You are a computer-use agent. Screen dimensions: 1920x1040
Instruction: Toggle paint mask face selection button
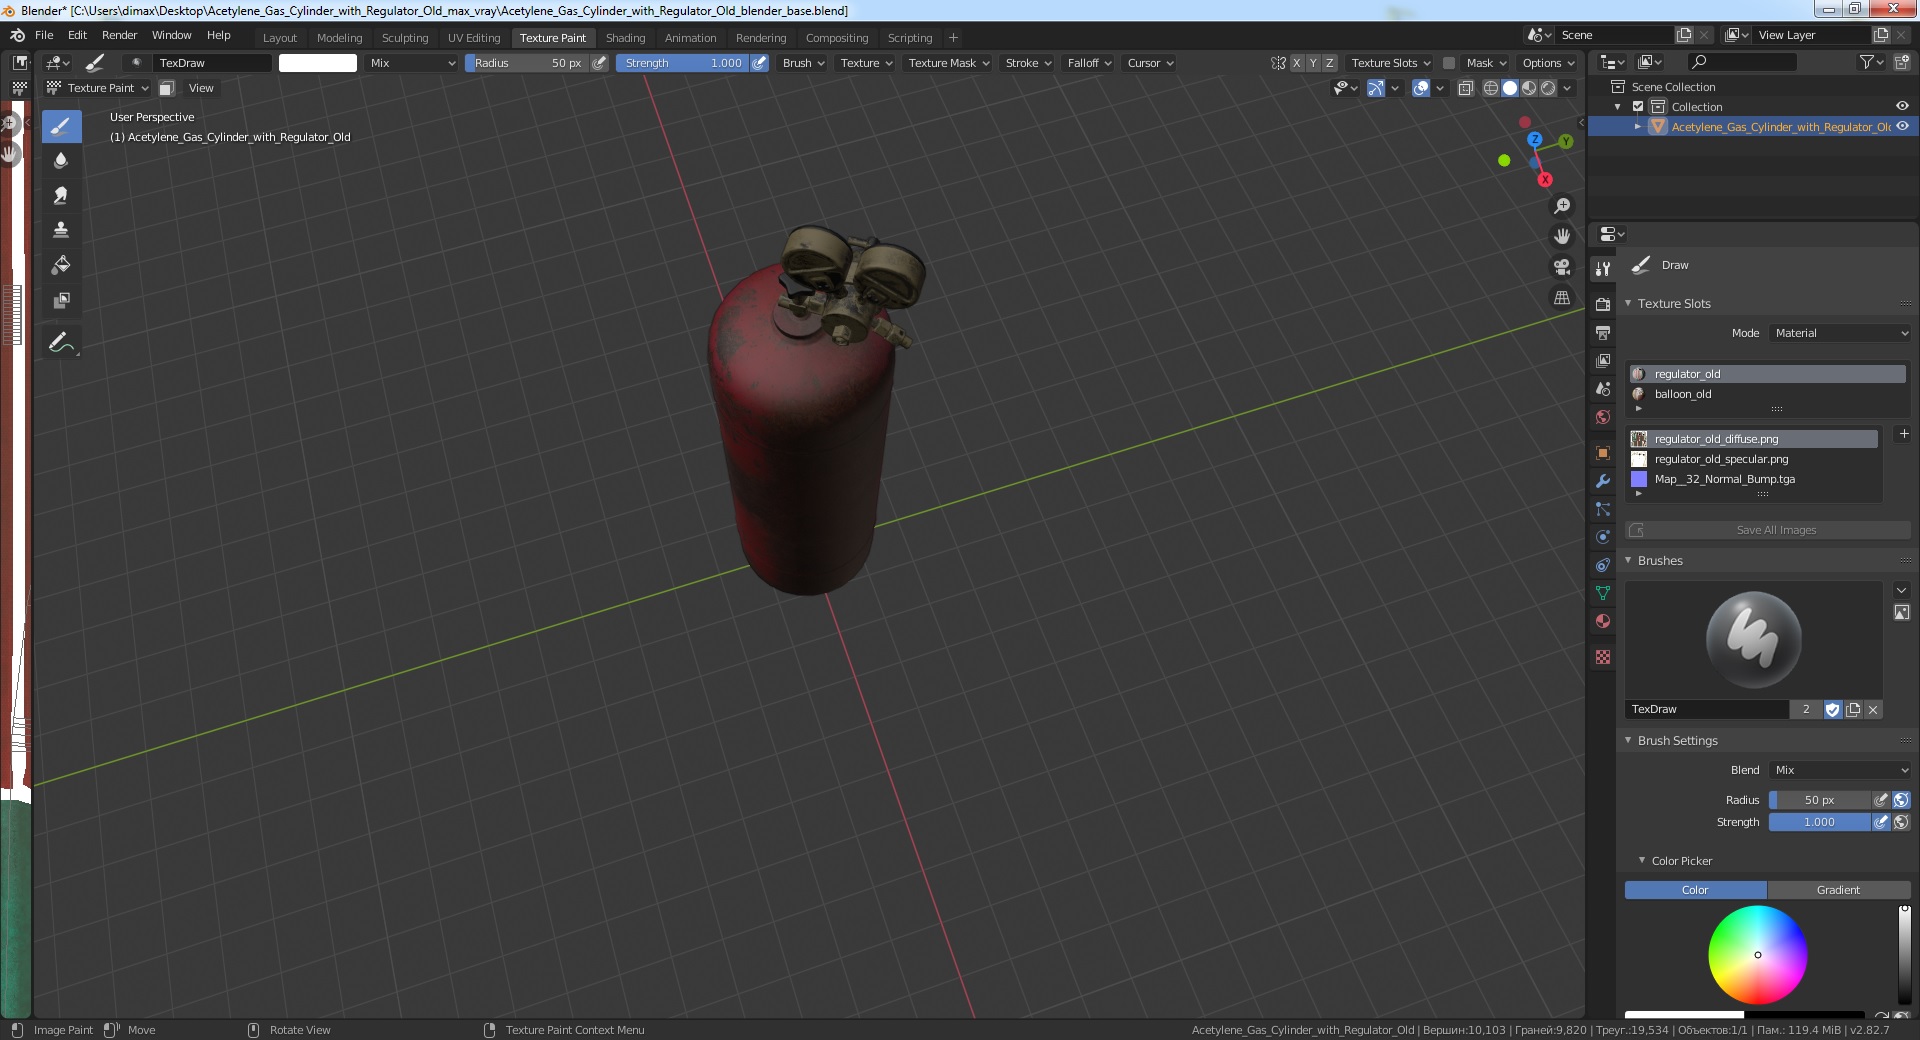pyautogui.click(x=167, y=88)
